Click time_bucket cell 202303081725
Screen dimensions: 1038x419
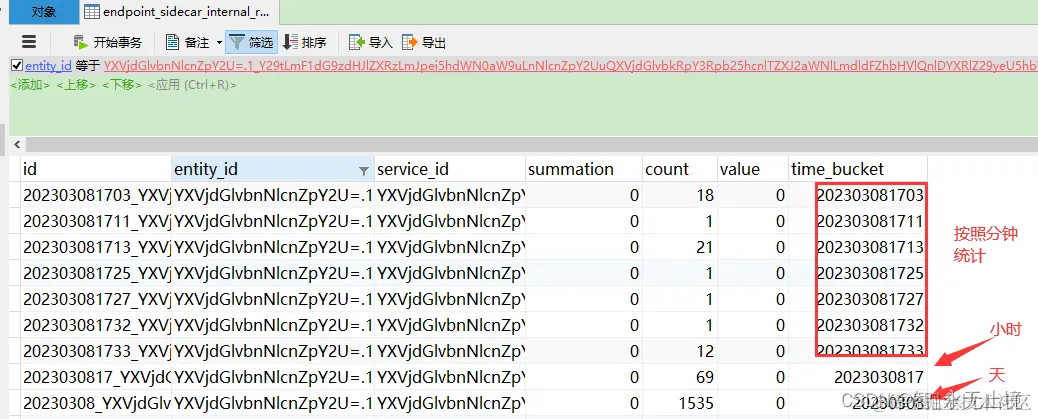[859, 273]
